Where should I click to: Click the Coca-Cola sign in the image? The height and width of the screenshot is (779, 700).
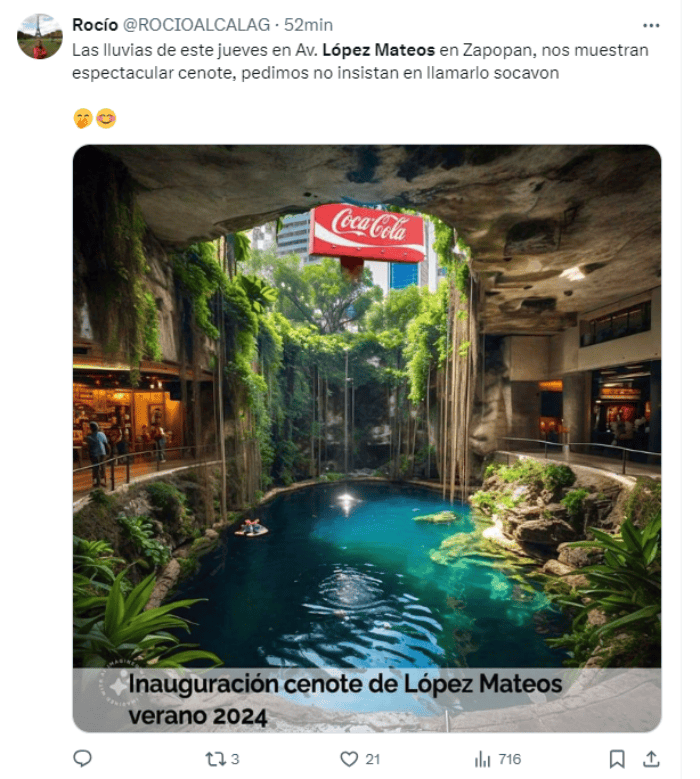click(367, 233)
